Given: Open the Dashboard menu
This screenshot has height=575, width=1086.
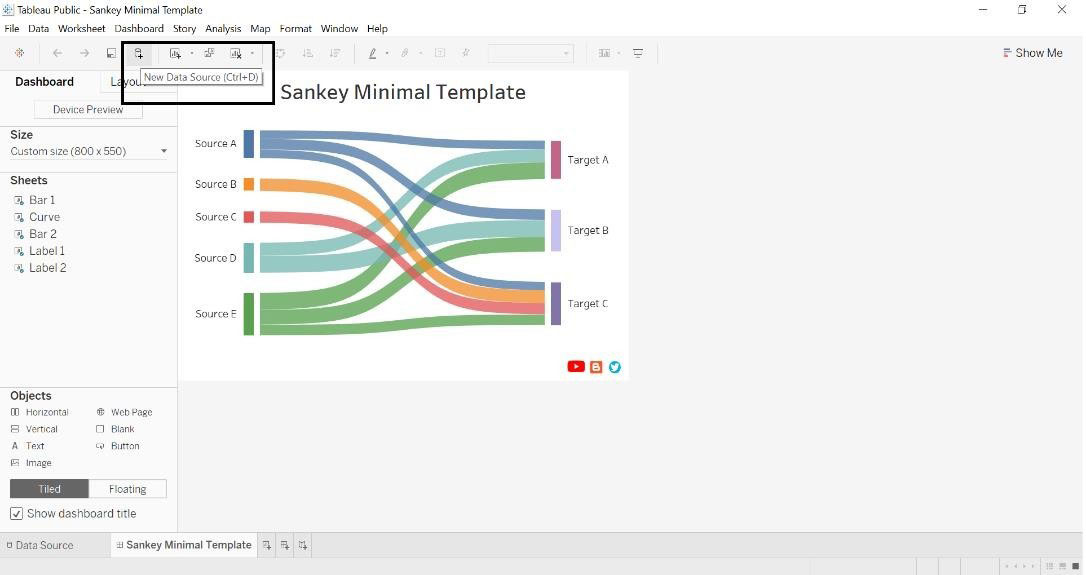Looking at the screenshot, I should (x=139, y=28).
